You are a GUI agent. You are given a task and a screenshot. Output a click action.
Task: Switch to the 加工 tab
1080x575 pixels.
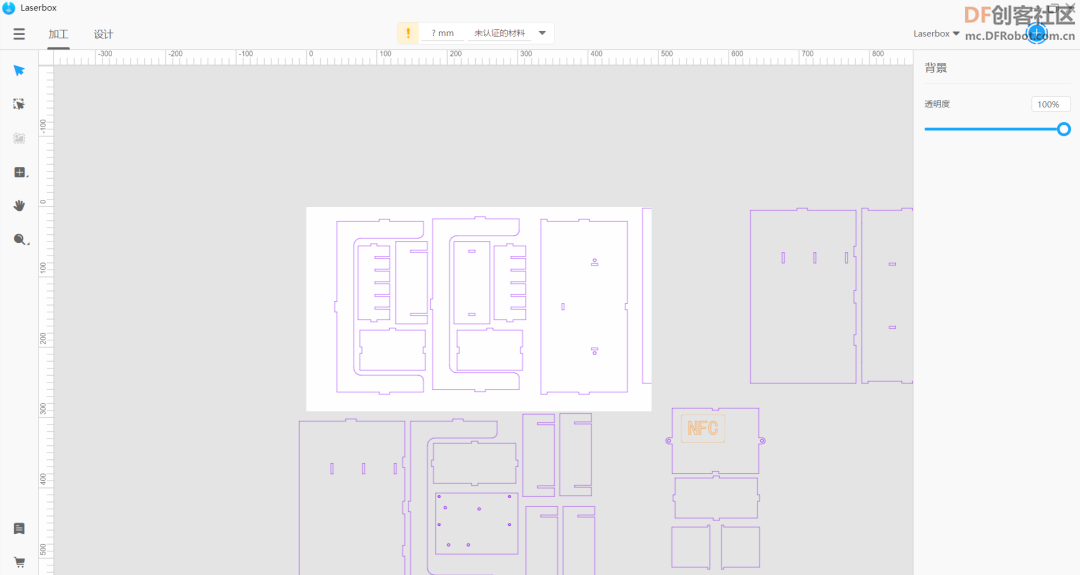59,34
